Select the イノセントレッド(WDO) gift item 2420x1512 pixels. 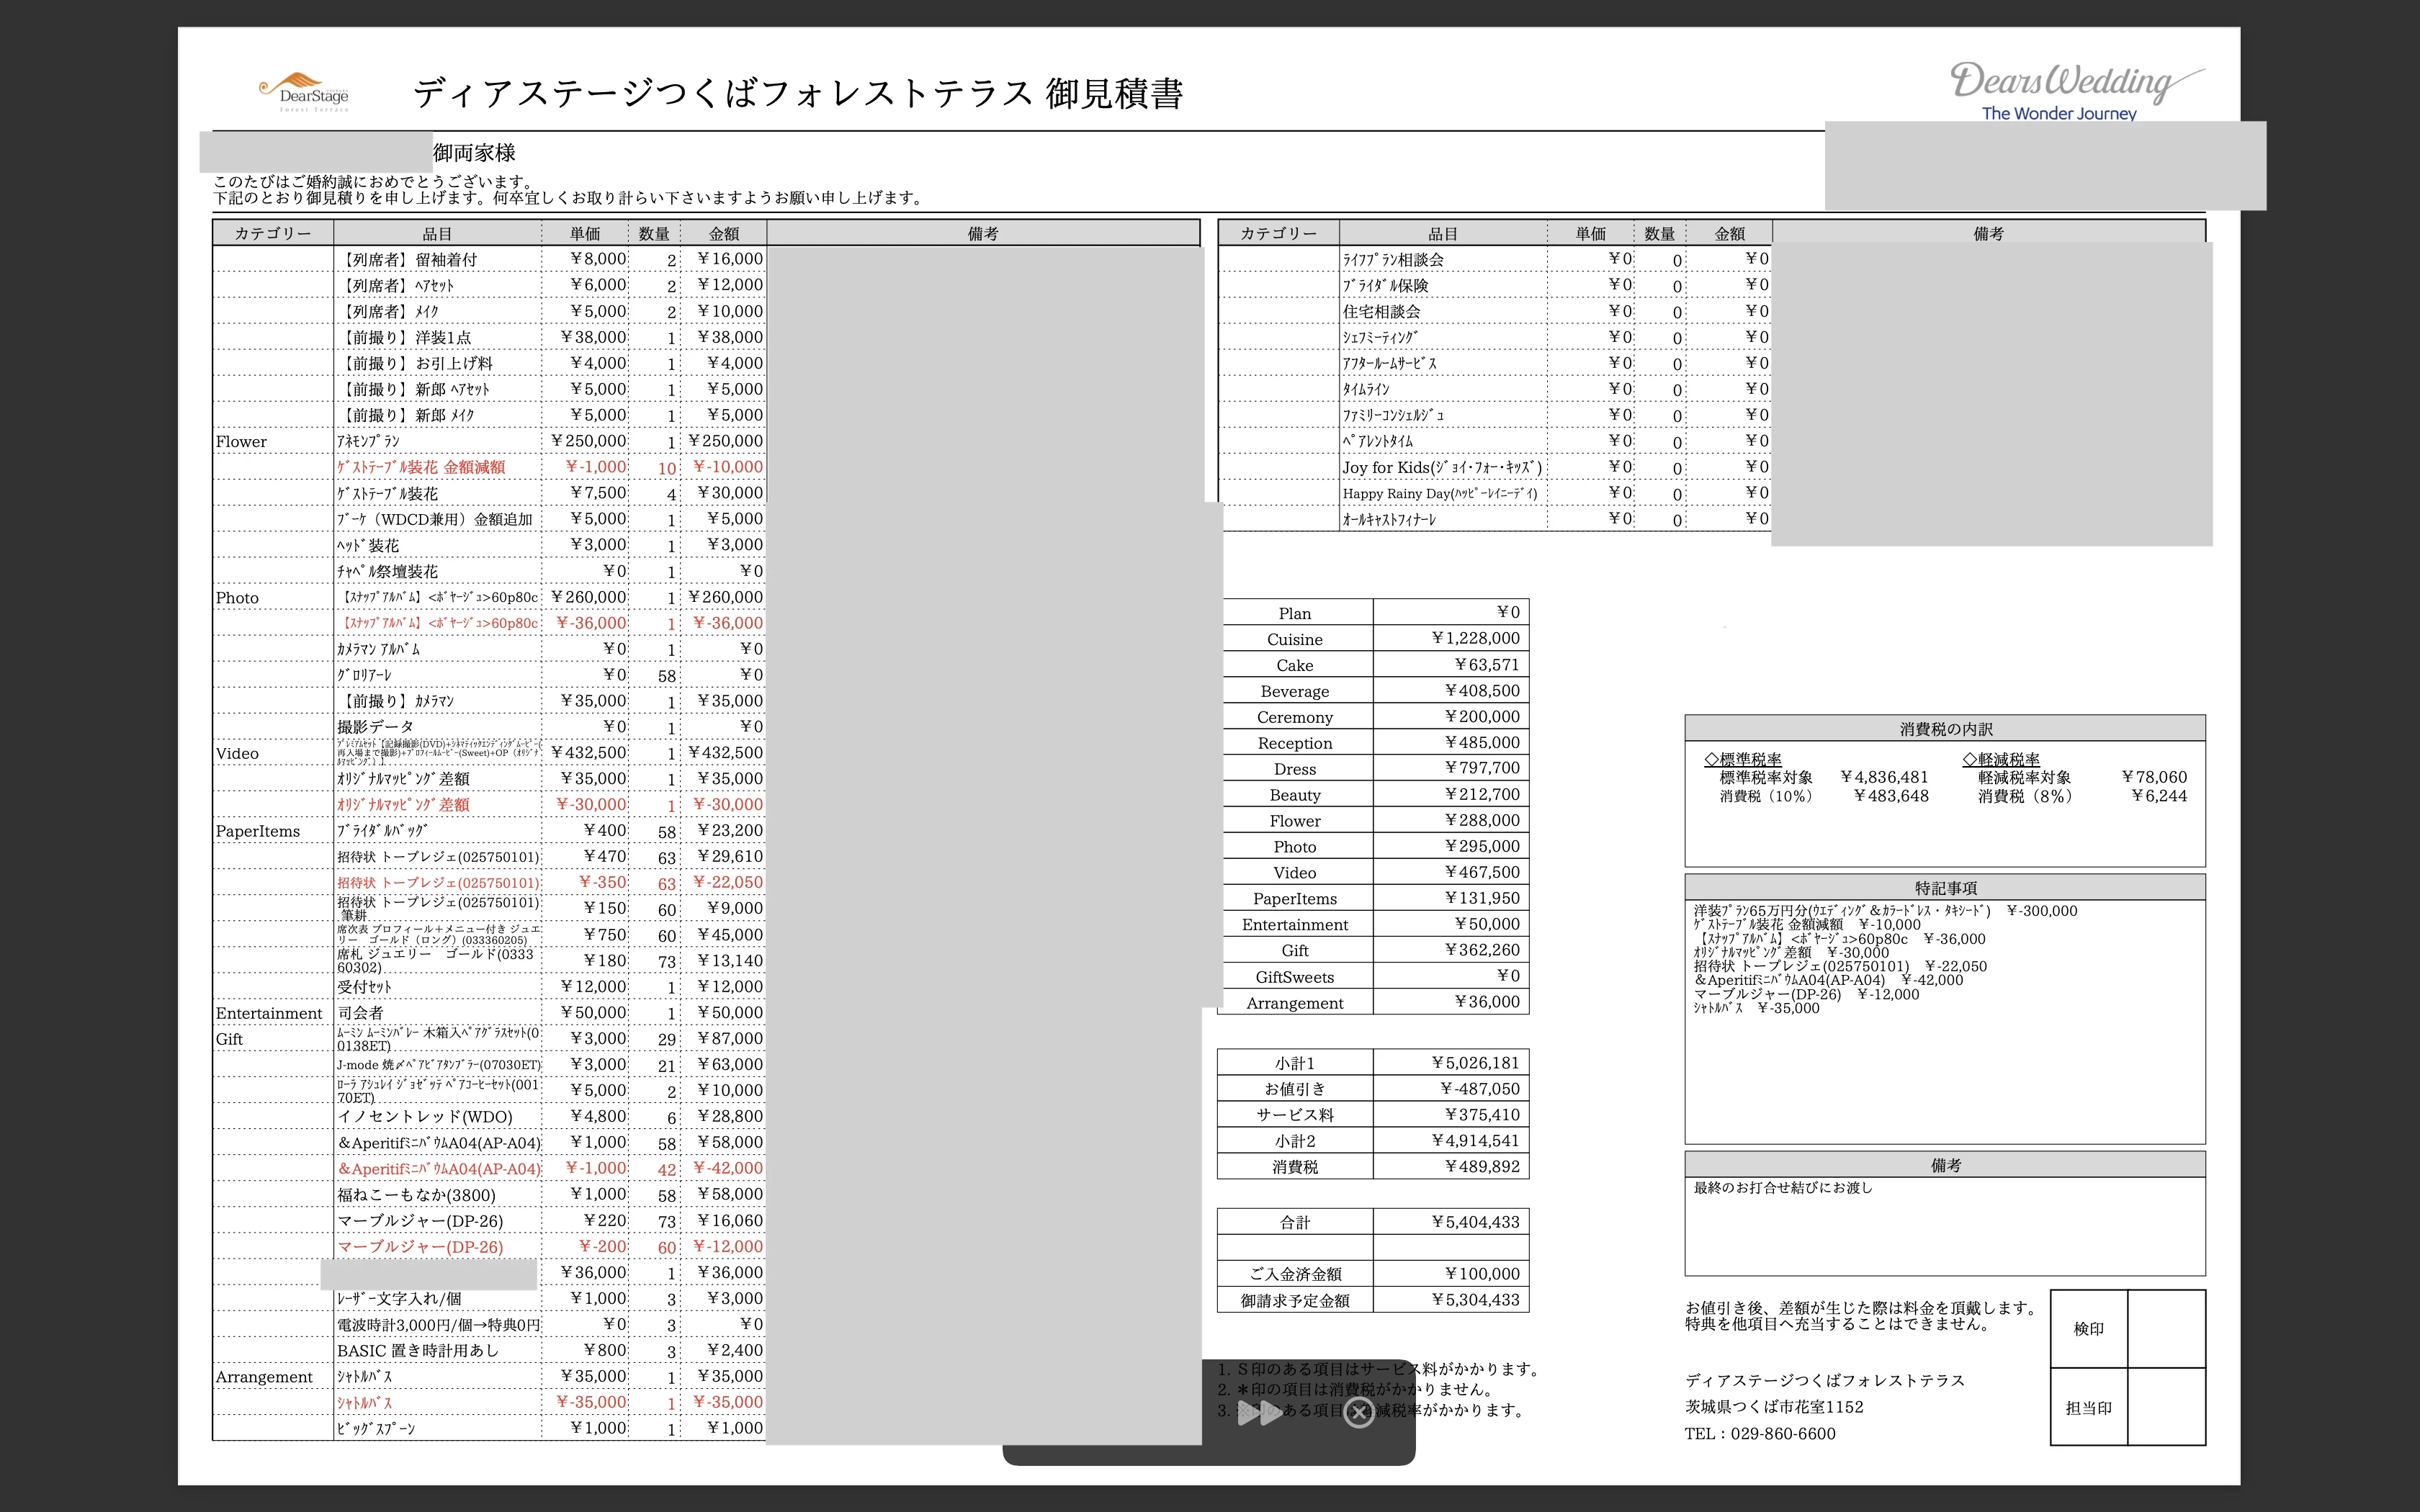tap(425, 1117)
